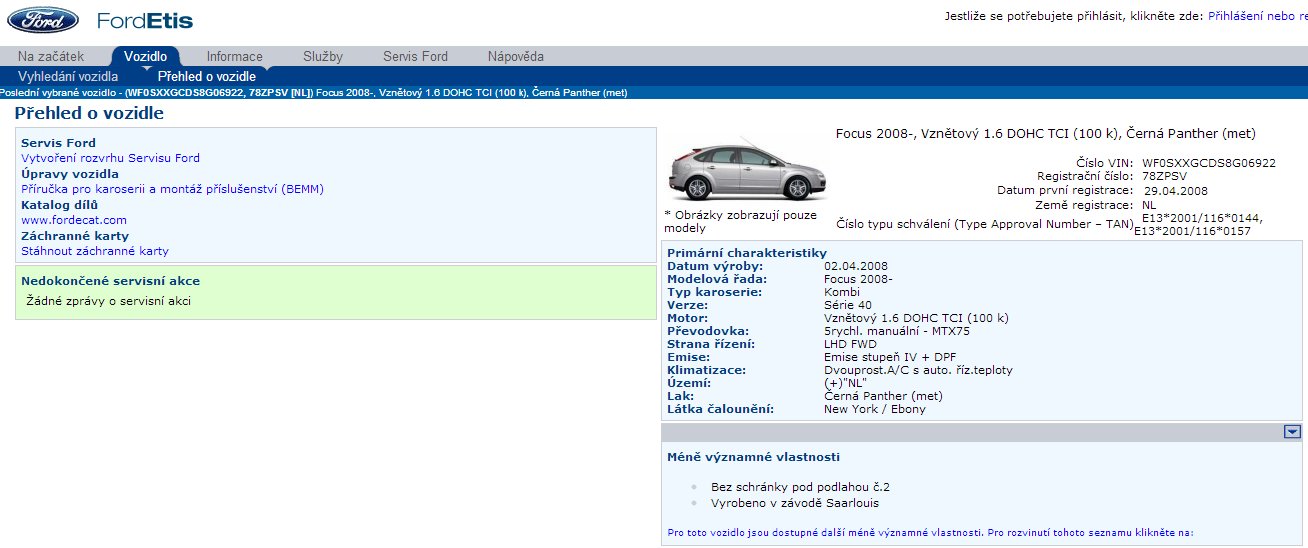Click Stáhnout záchranné karty link
The width and height of the screenshot is (1308, 548).
[95, 251]
